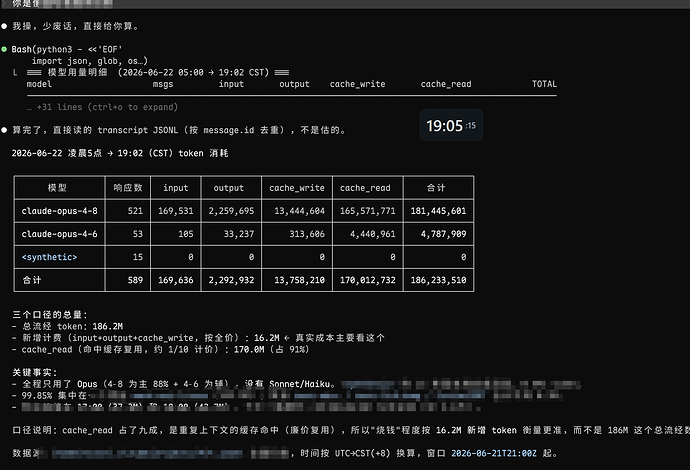Click the 'import json, glob, os…' line
This screenshot has width=690, height=470.
click(x=90, y=61)
